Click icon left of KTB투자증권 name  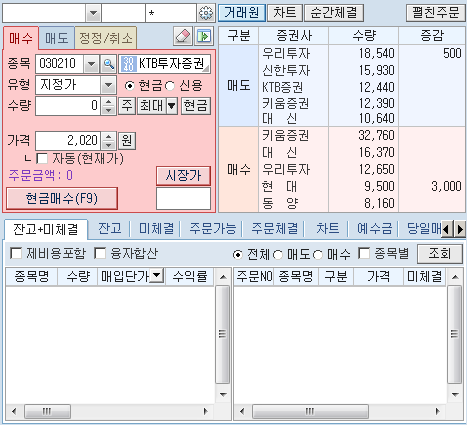click(128, 64)
